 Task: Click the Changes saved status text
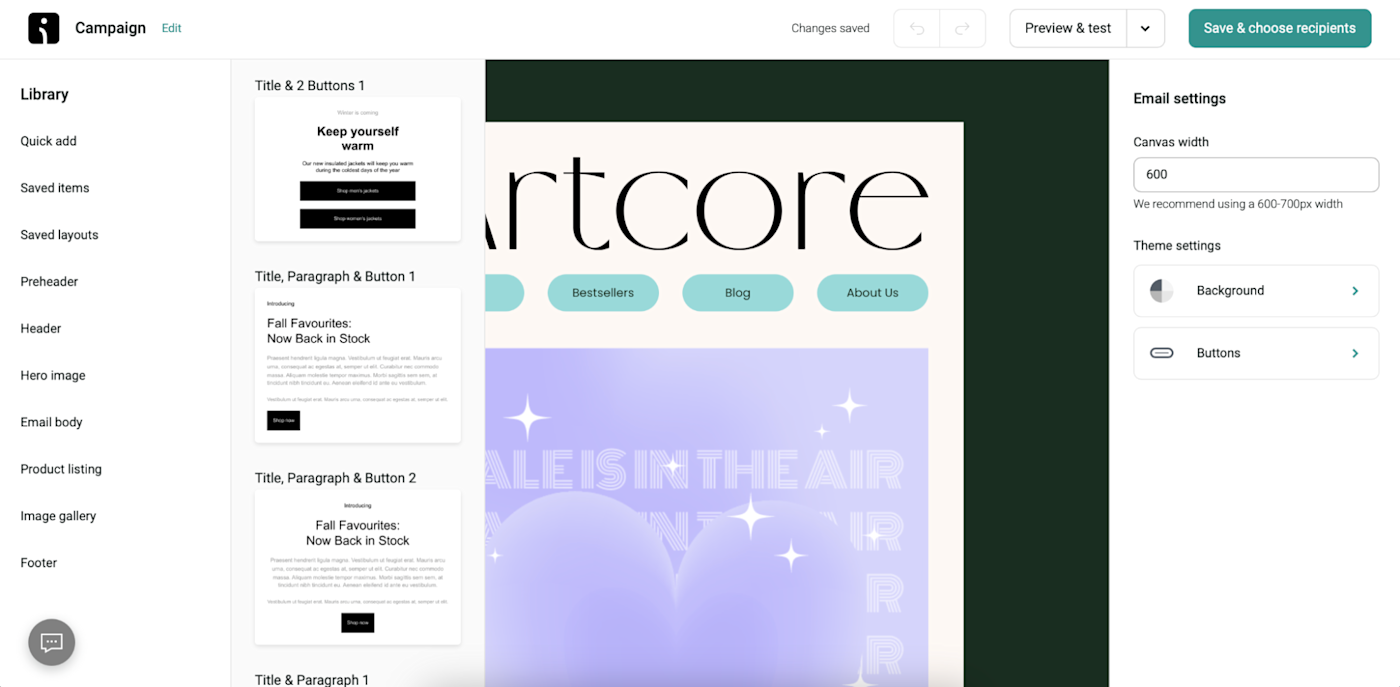pos(830,28)
